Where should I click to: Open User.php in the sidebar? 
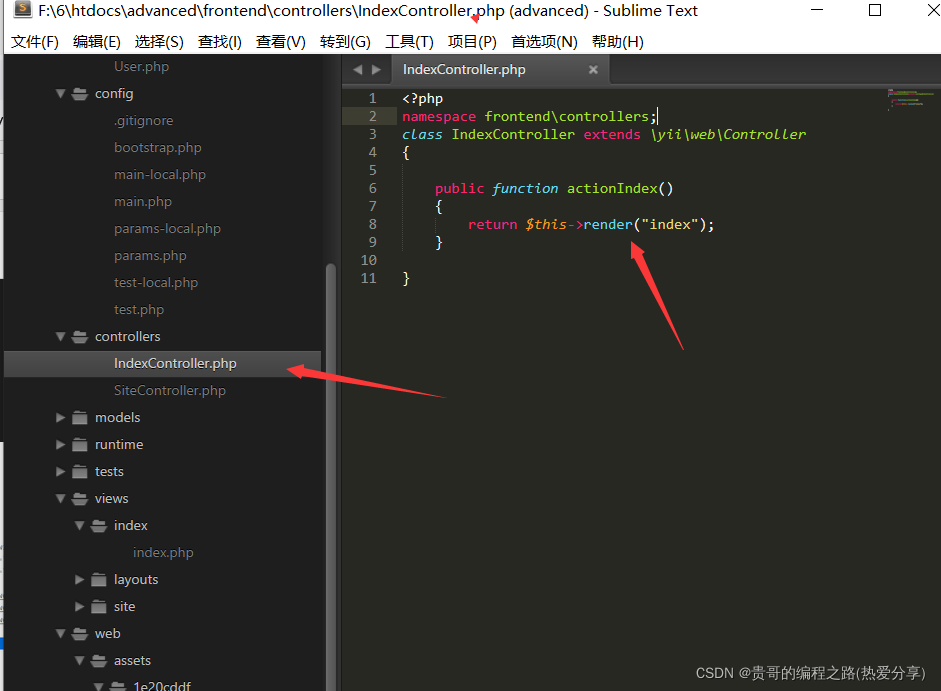tap(142, 67)
